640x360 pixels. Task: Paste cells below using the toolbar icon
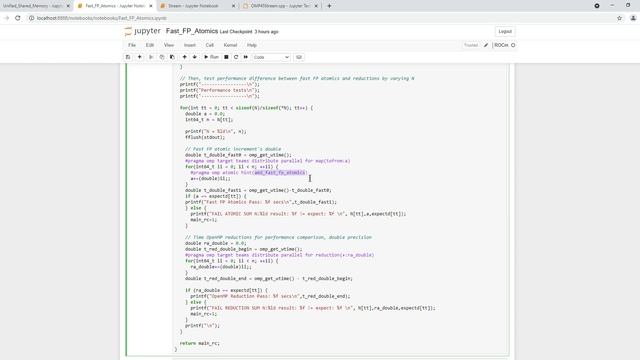coord(172,57)
